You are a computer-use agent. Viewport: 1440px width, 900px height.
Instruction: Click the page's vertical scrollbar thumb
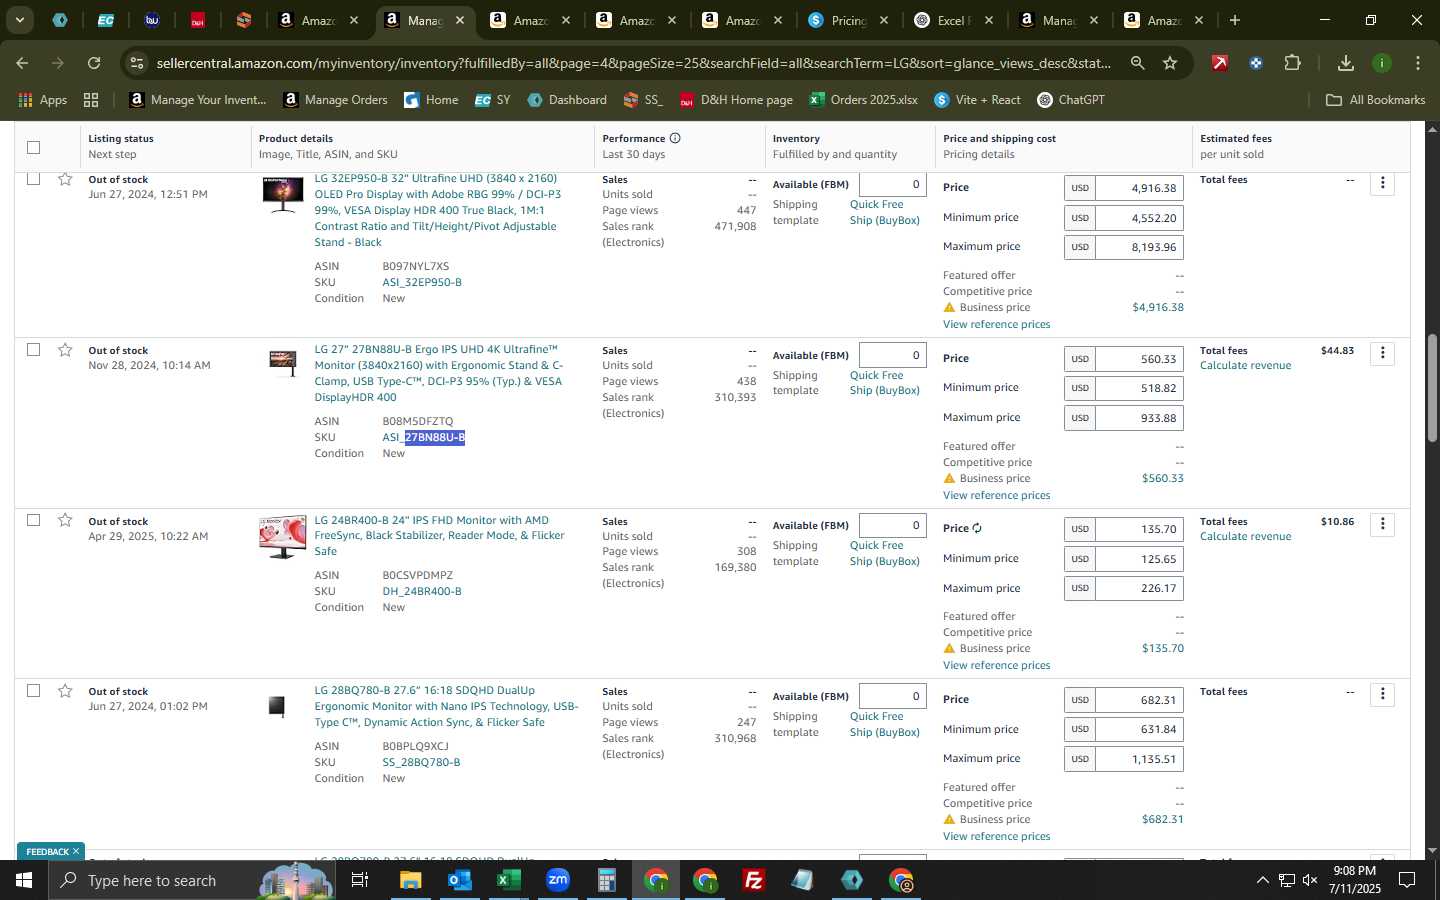[x=1432, y=388]
